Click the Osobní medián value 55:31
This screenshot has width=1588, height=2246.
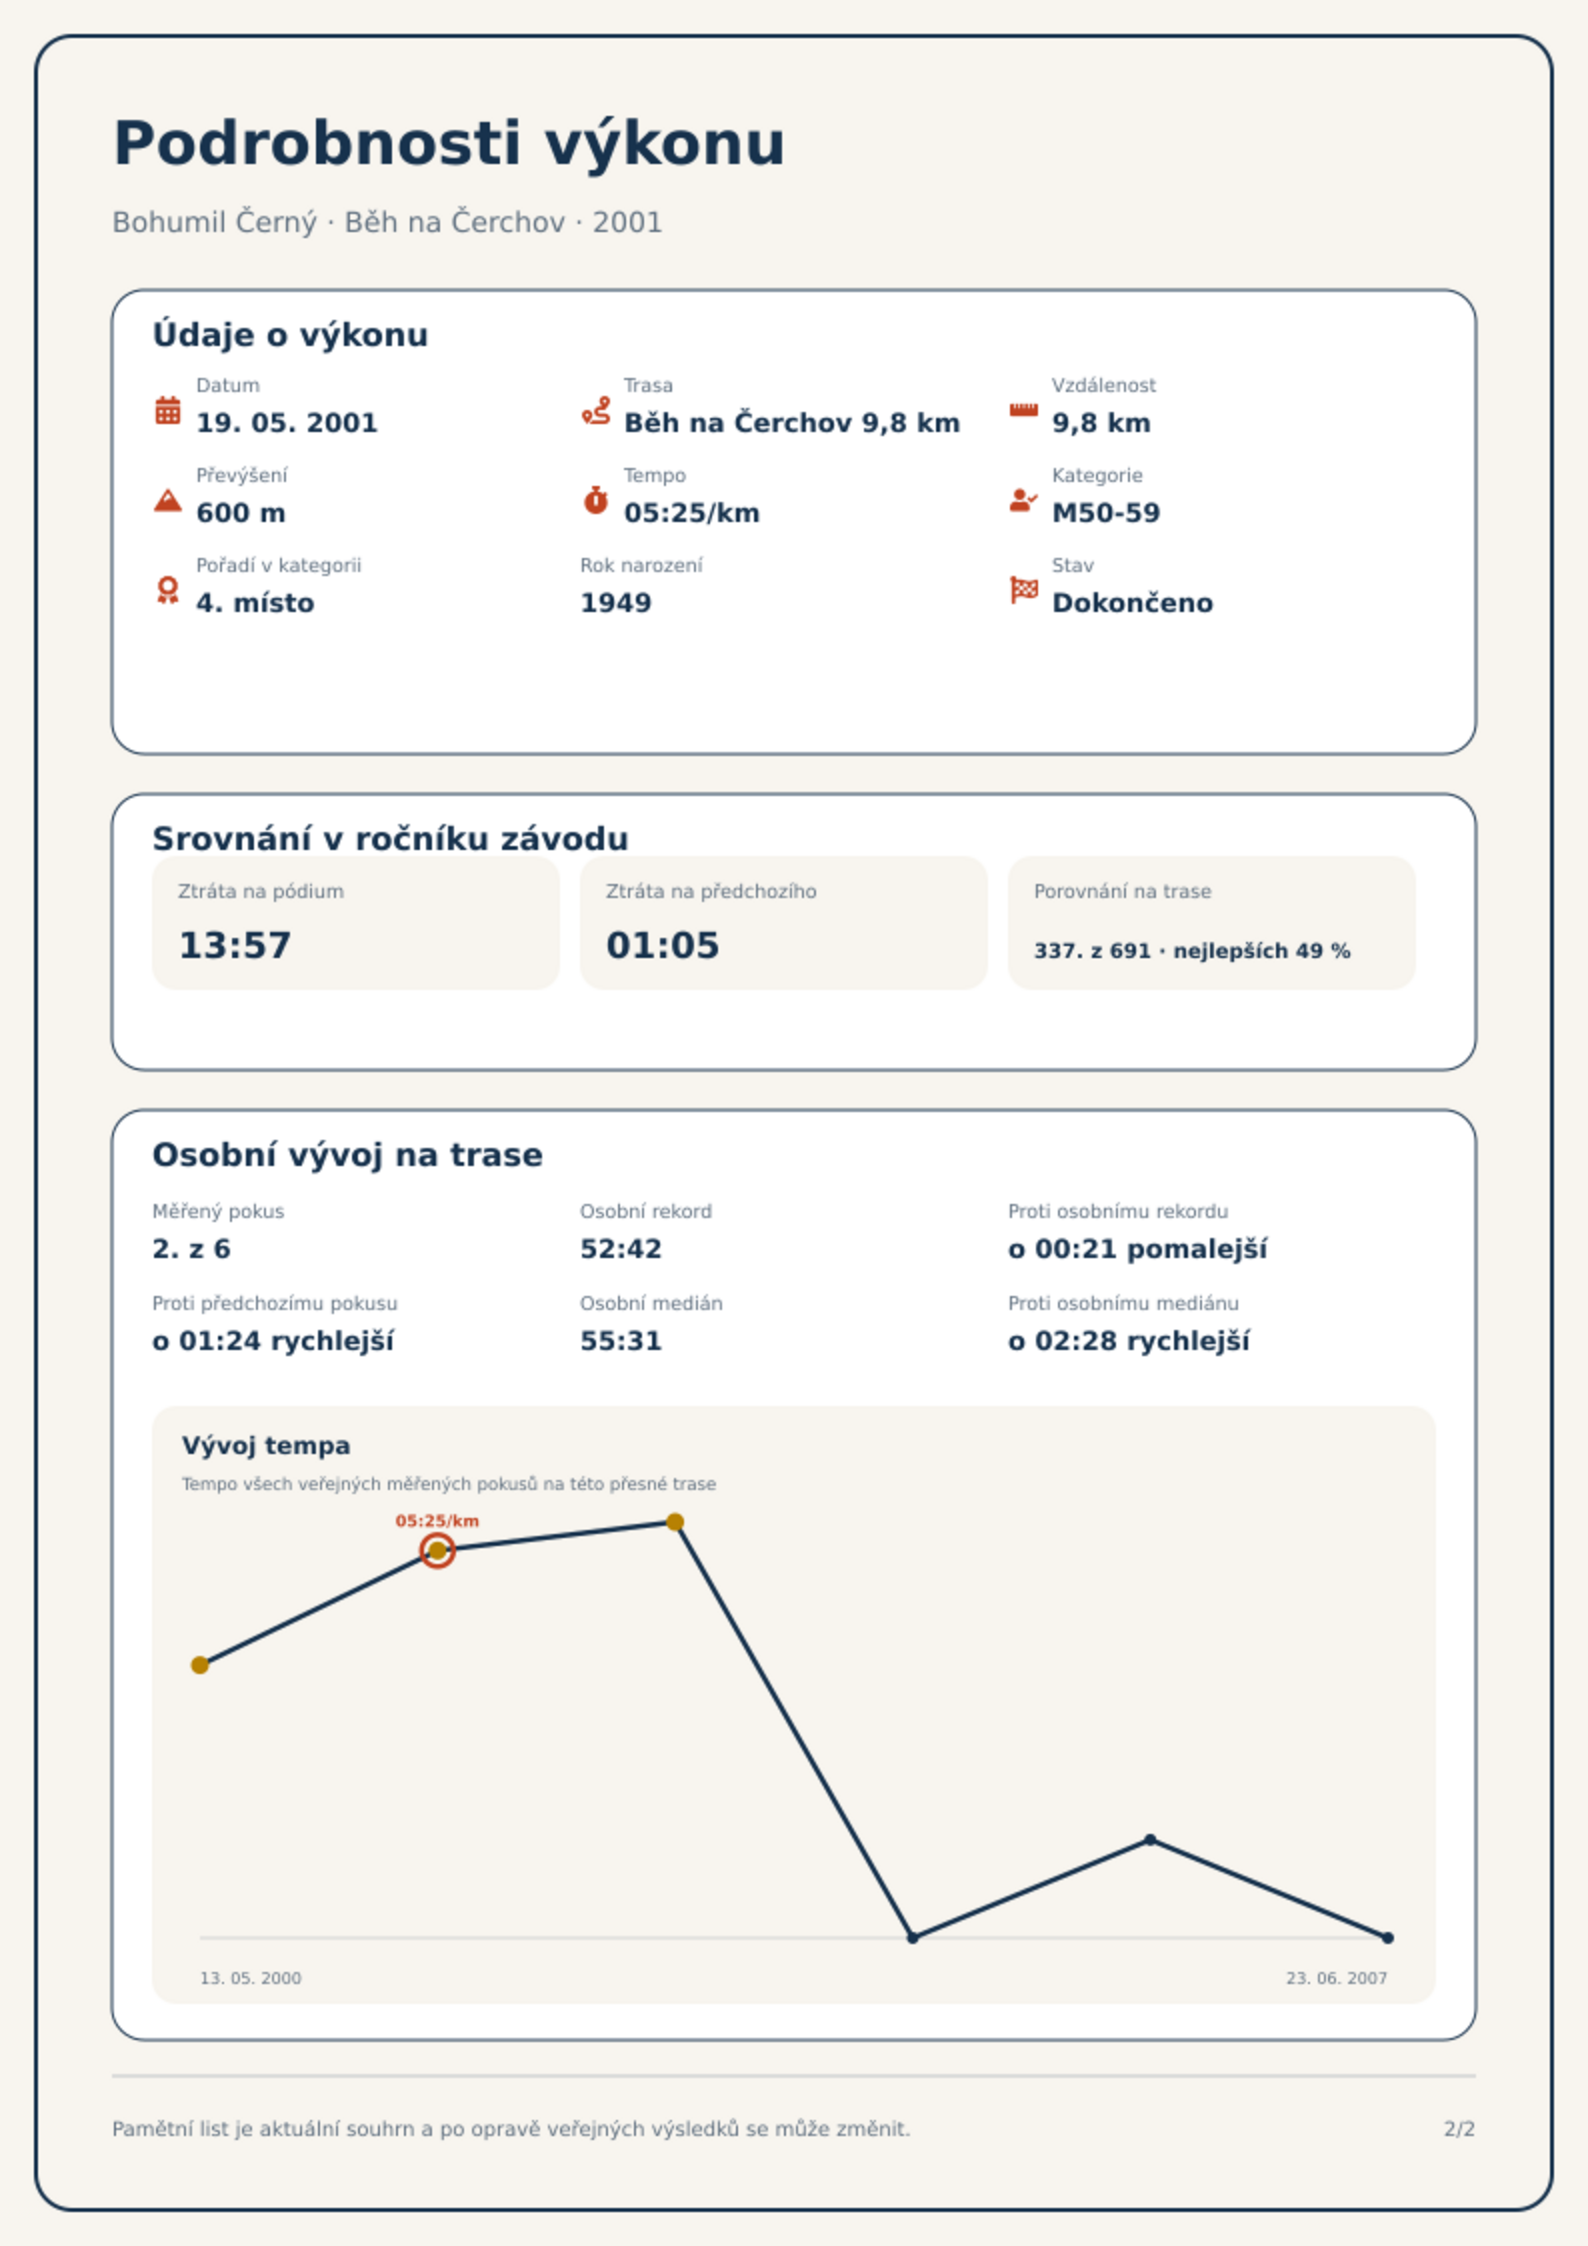620,1341
